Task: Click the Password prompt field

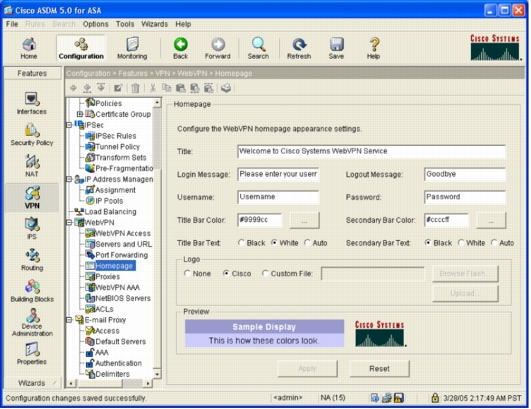Action: tap(465, 197)
